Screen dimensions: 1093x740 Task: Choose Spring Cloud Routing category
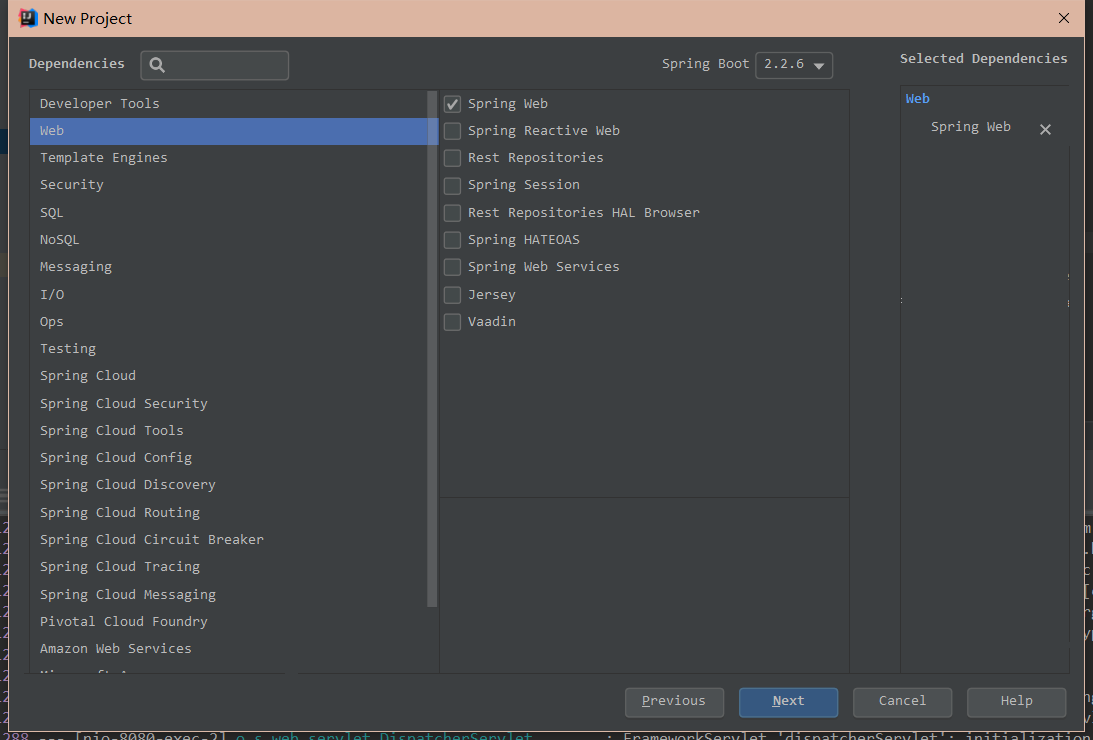(x=229, y=514)
